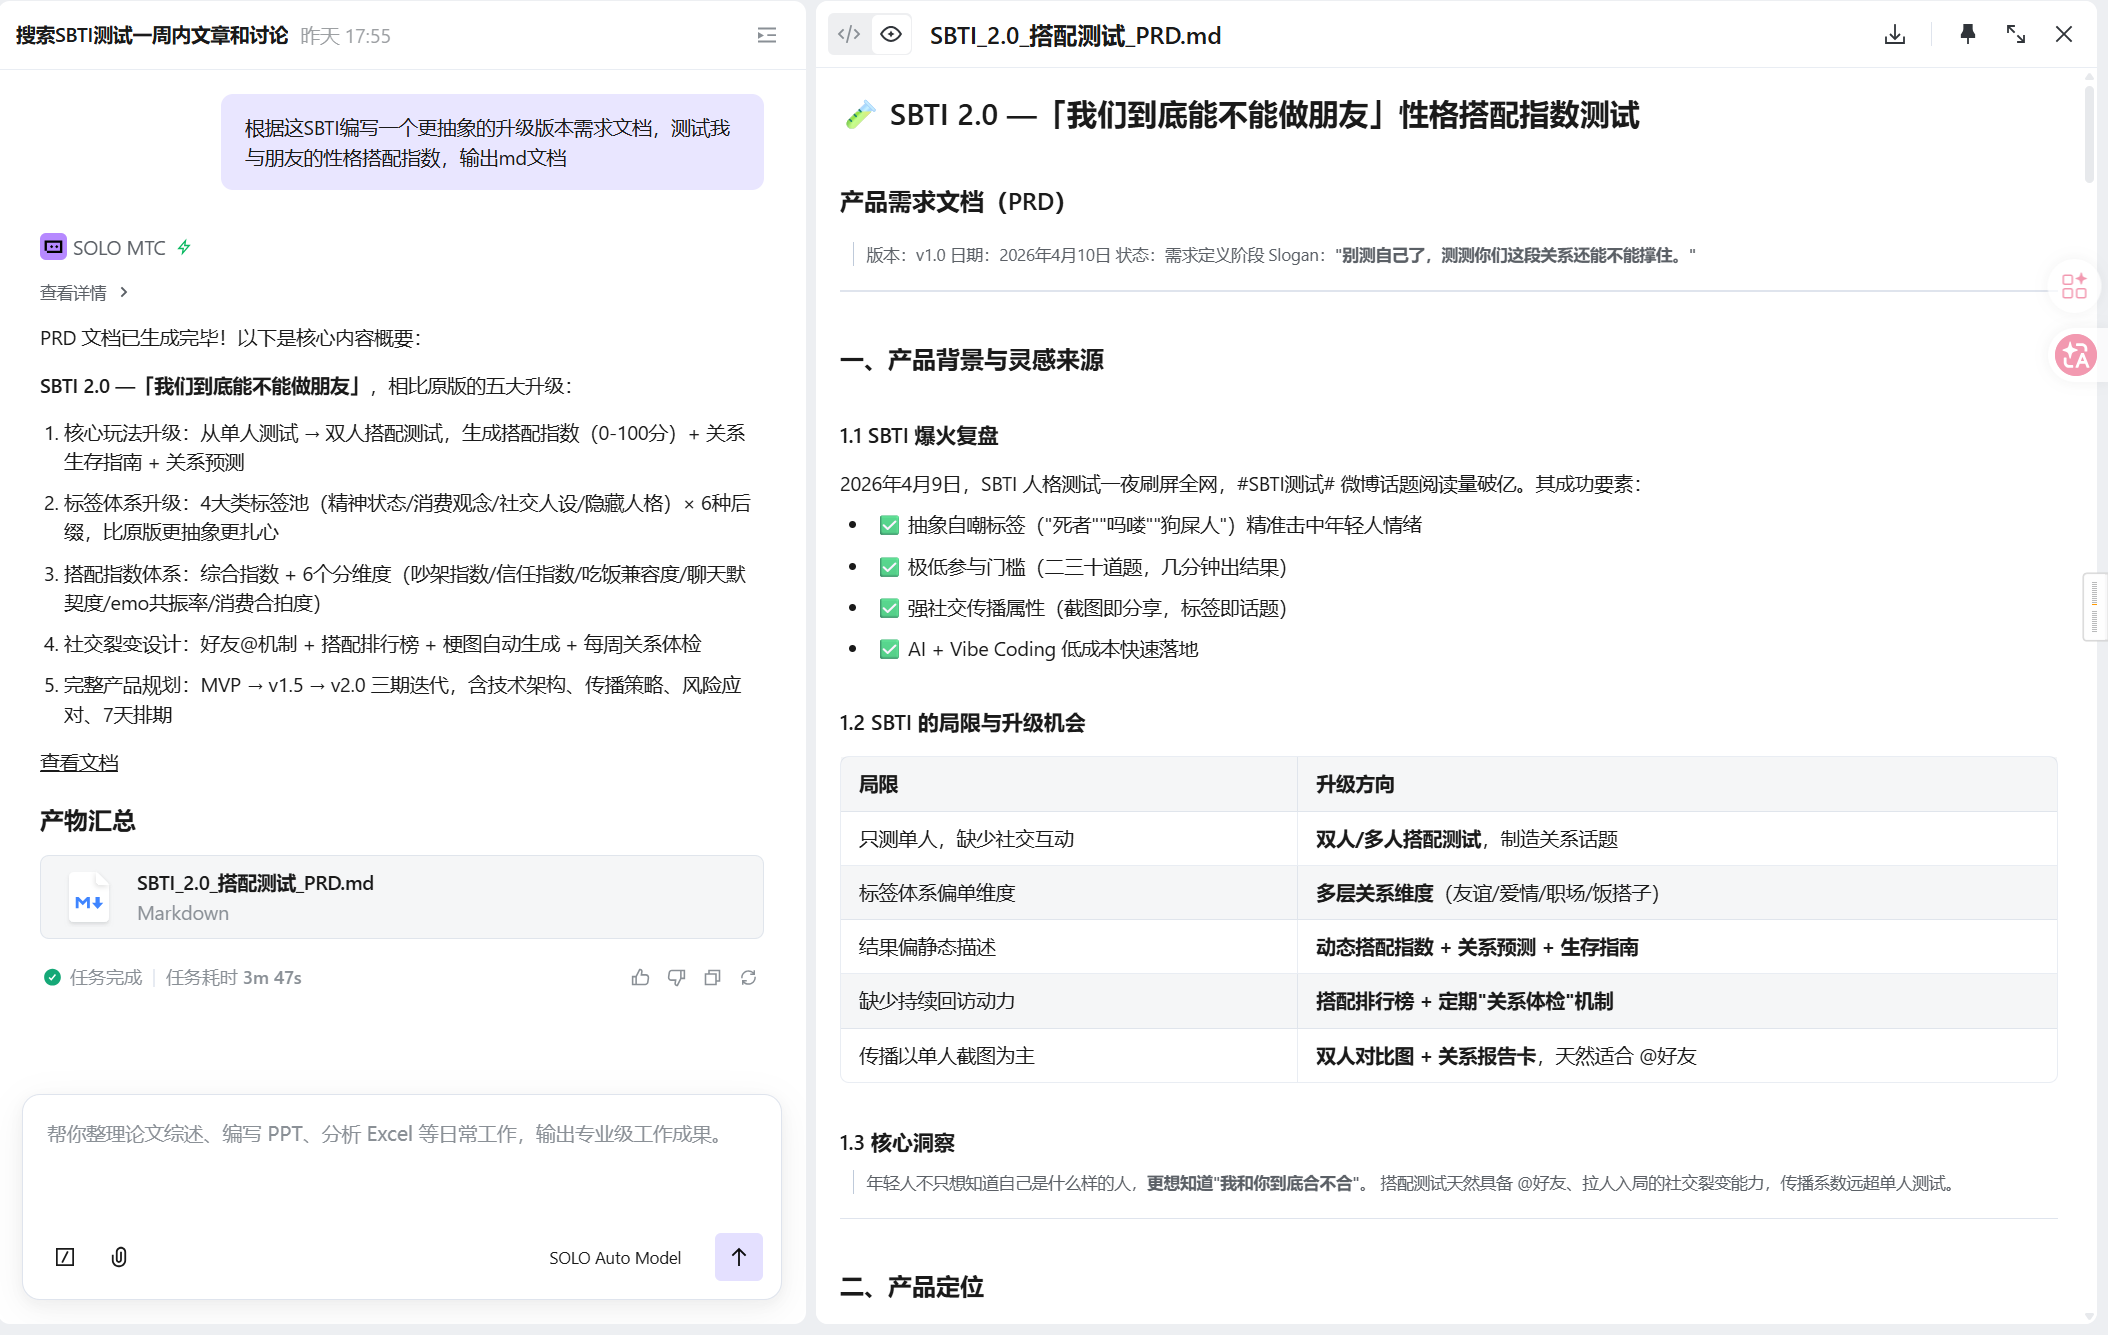
Task: Pin the document preview panel
Action: [1967, 35]
